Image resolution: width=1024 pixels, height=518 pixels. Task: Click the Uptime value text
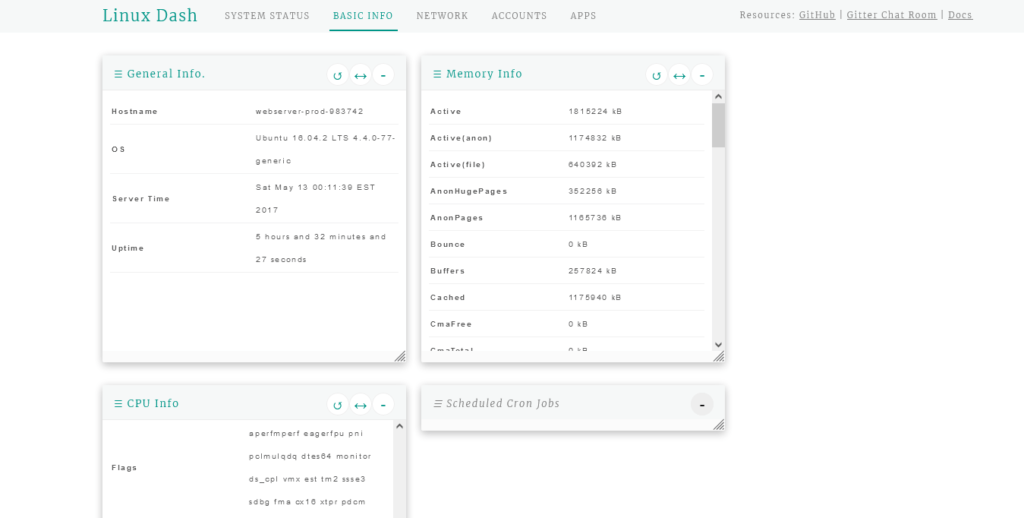[321, 248]
